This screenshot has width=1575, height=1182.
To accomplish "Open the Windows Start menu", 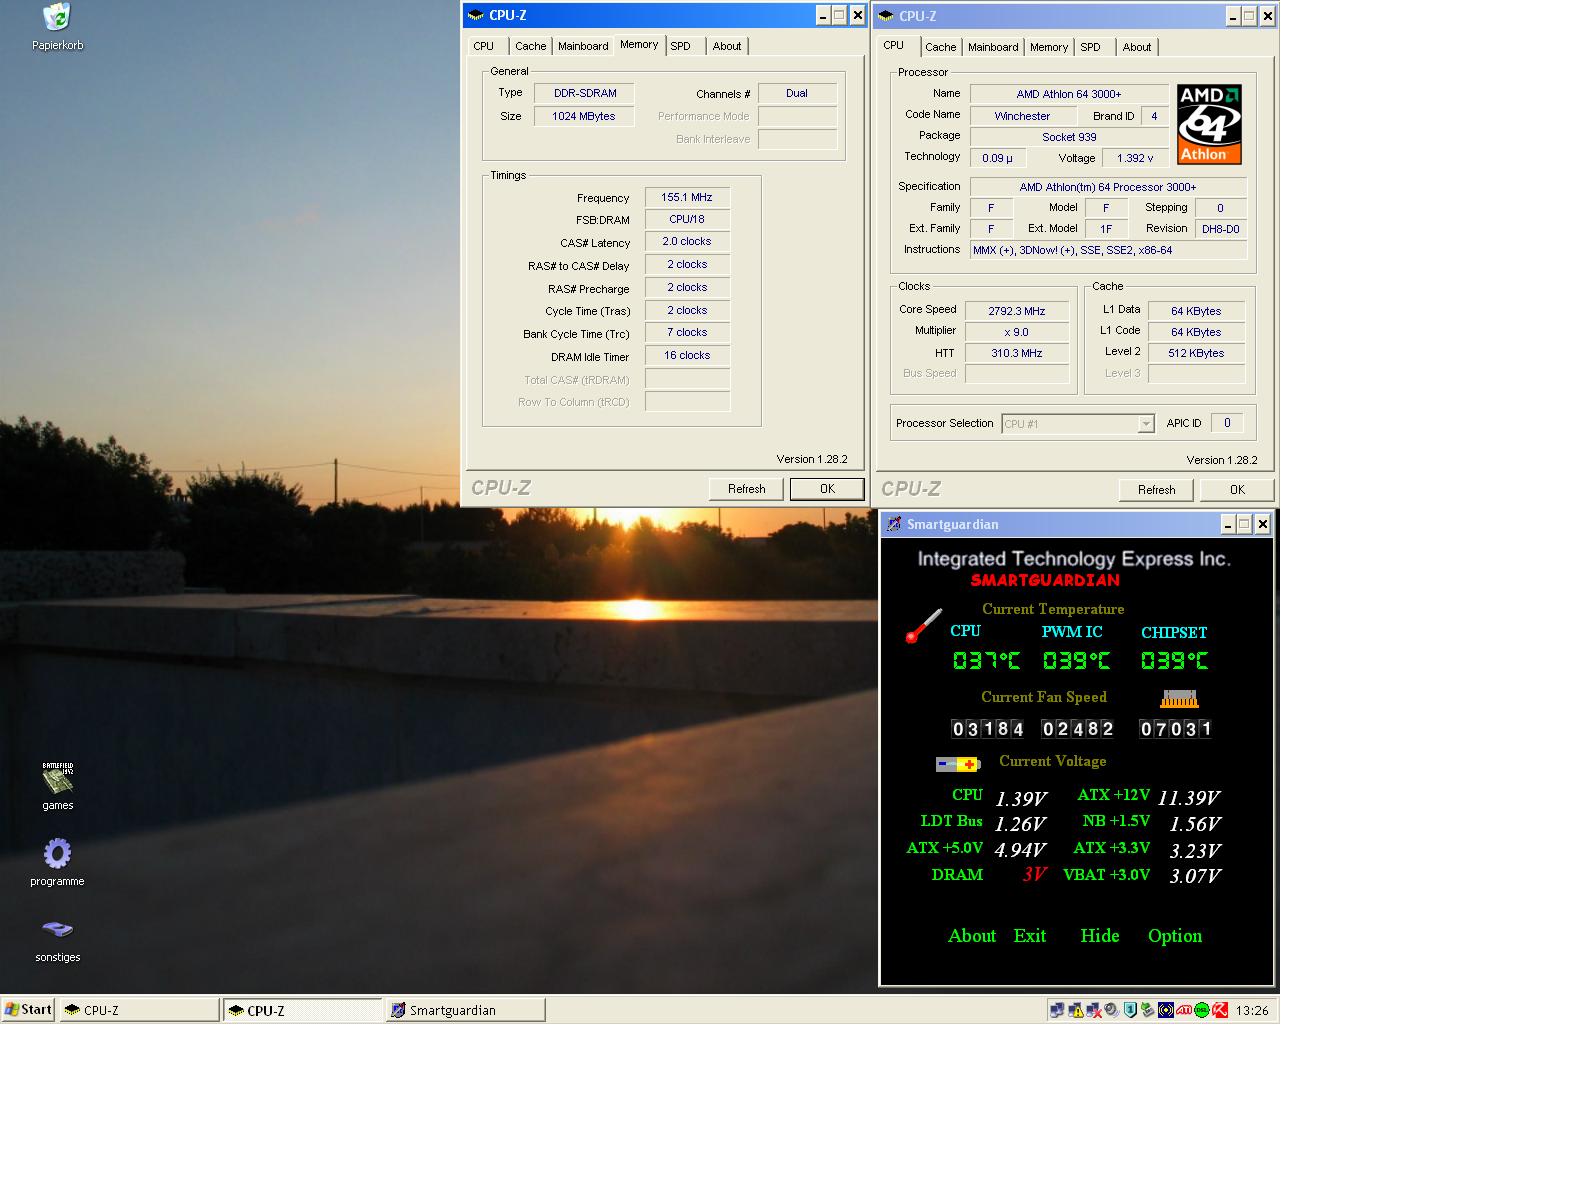I will point(28,1010).
